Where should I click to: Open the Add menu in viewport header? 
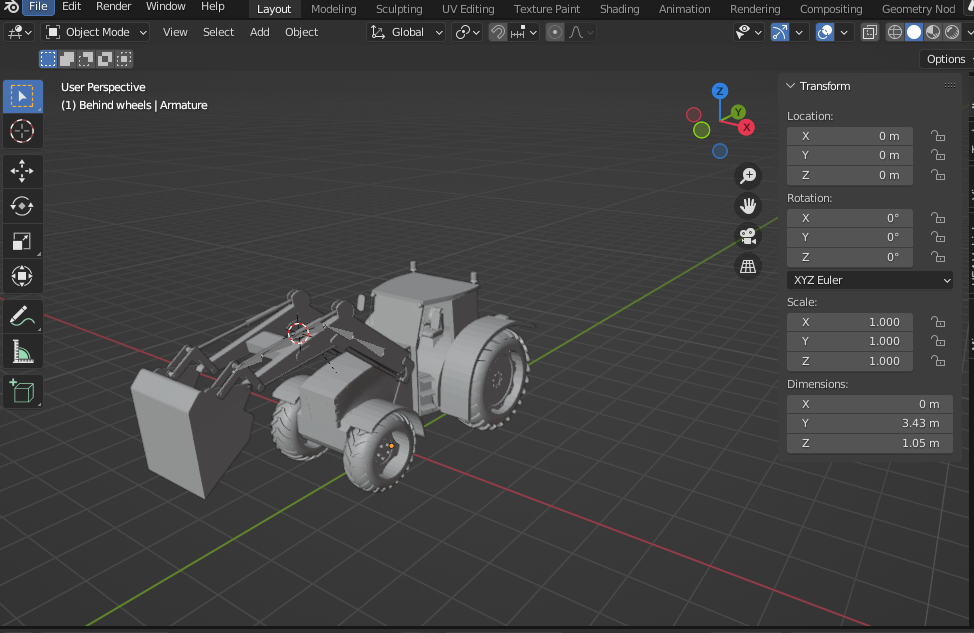click(259, 32)
